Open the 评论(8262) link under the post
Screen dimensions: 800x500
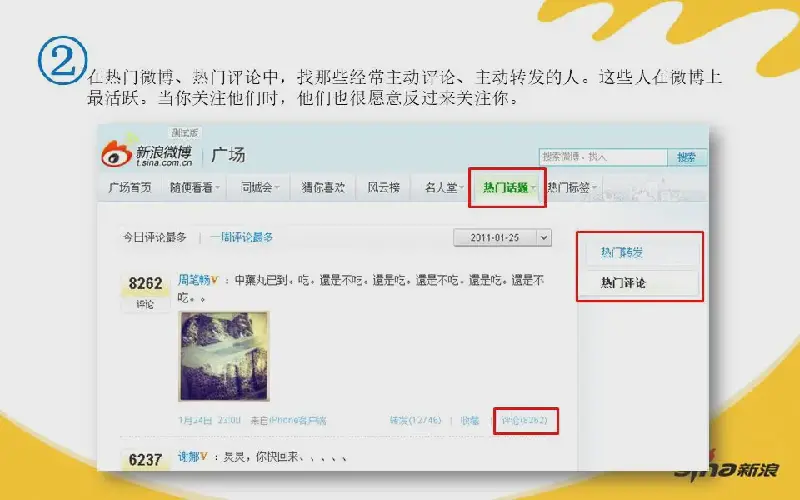click(524, 420)
